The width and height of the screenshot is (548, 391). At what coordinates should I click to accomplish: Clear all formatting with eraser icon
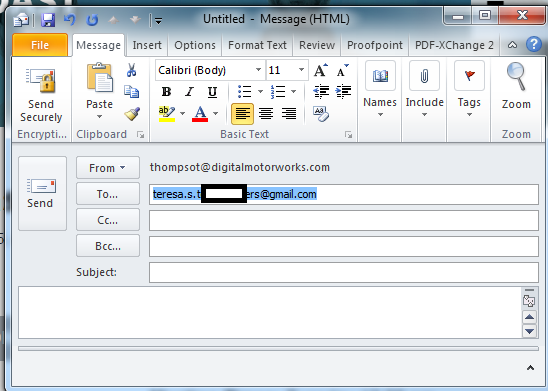point(321,114)
